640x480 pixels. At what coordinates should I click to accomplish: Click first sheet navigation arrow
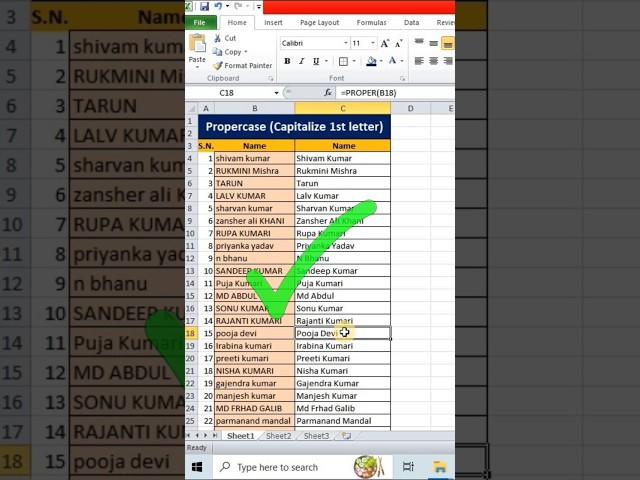pos(189,436)
